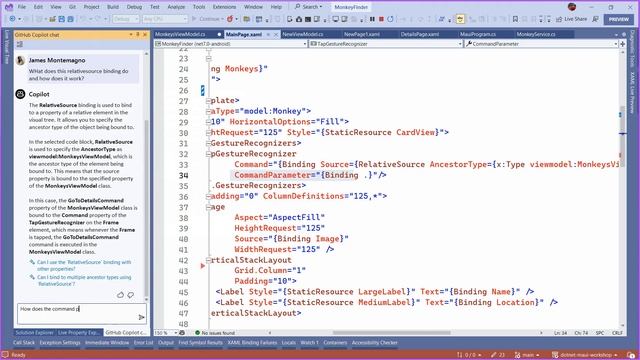Open the Call Stack window tab
The height and width of the screenshot is (360, 640).
click(24, 343)
